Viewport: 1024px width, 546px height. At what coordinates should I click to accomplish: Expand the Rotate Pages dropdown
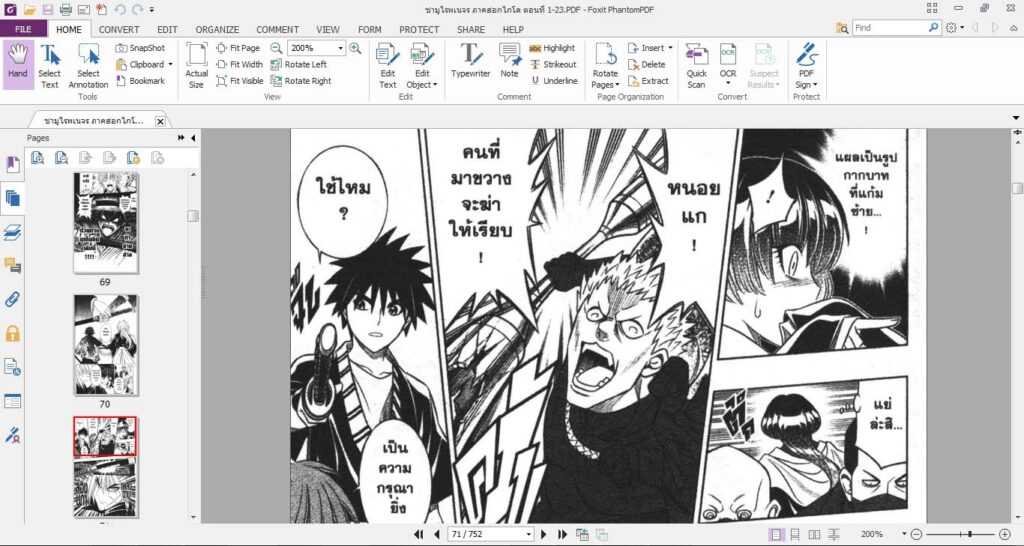(618, 85)
